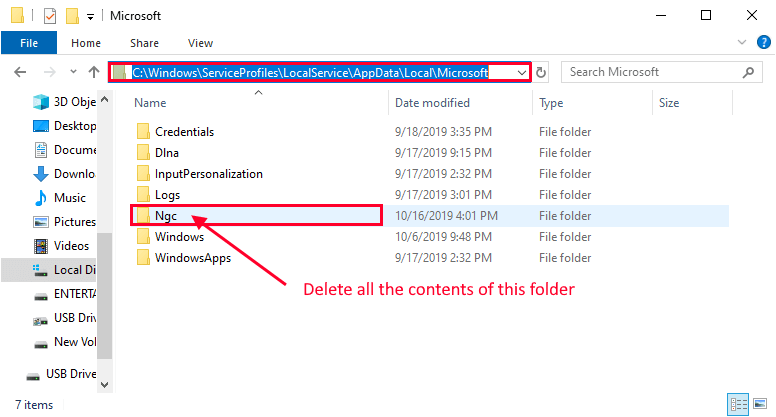The width and height of the screenshot is (776, 417).
Task: Expand the address bar history dropdown
Action: click(522, 72)
